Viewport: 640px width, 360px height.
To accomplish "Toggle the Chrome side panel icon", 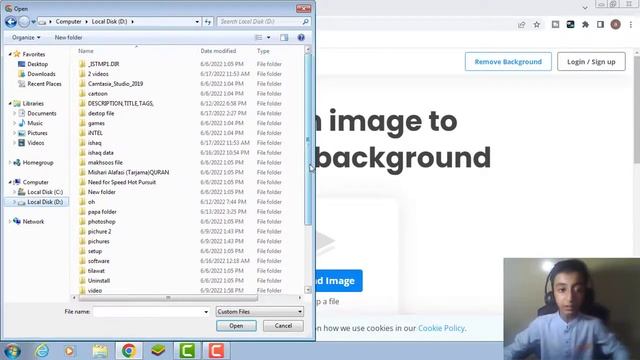I will 600,25.
